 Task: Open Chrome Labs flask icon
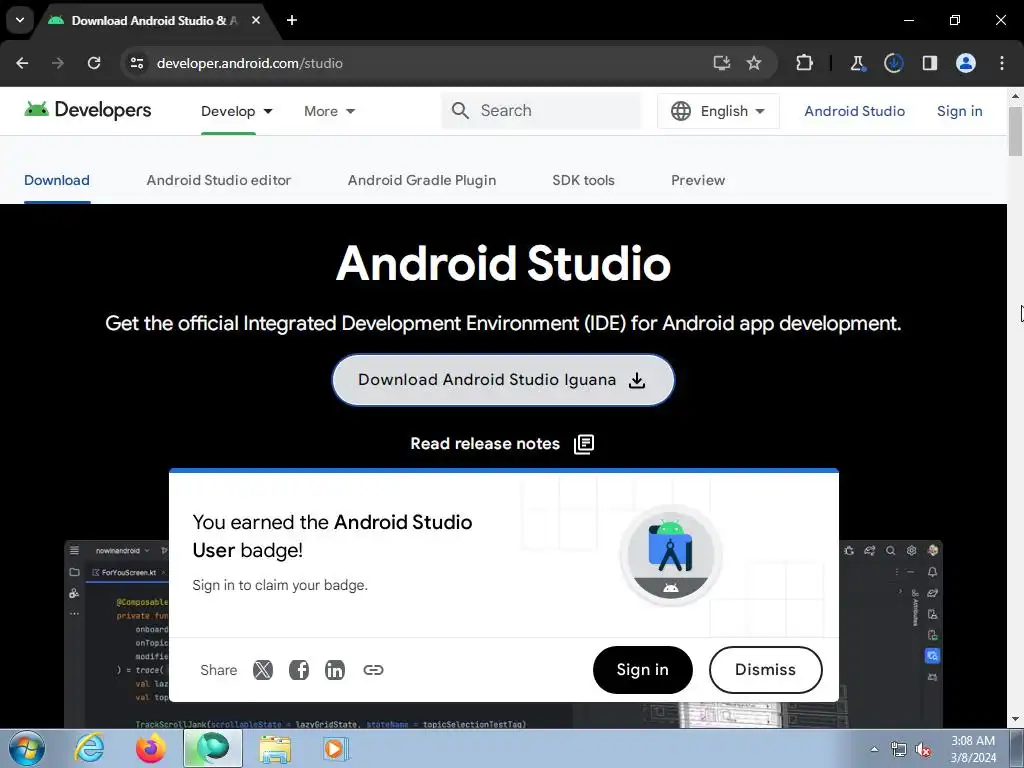tap(857, 63)
